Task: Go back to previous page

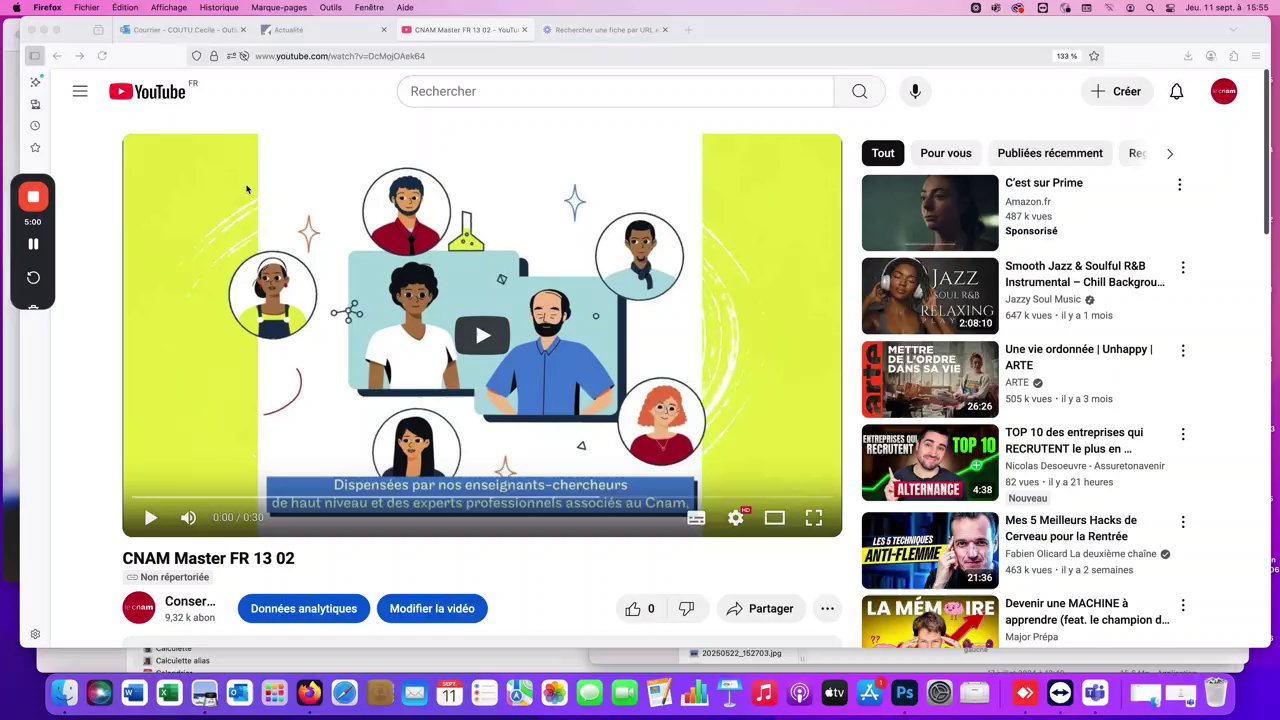Action: [x=57, y=56]
